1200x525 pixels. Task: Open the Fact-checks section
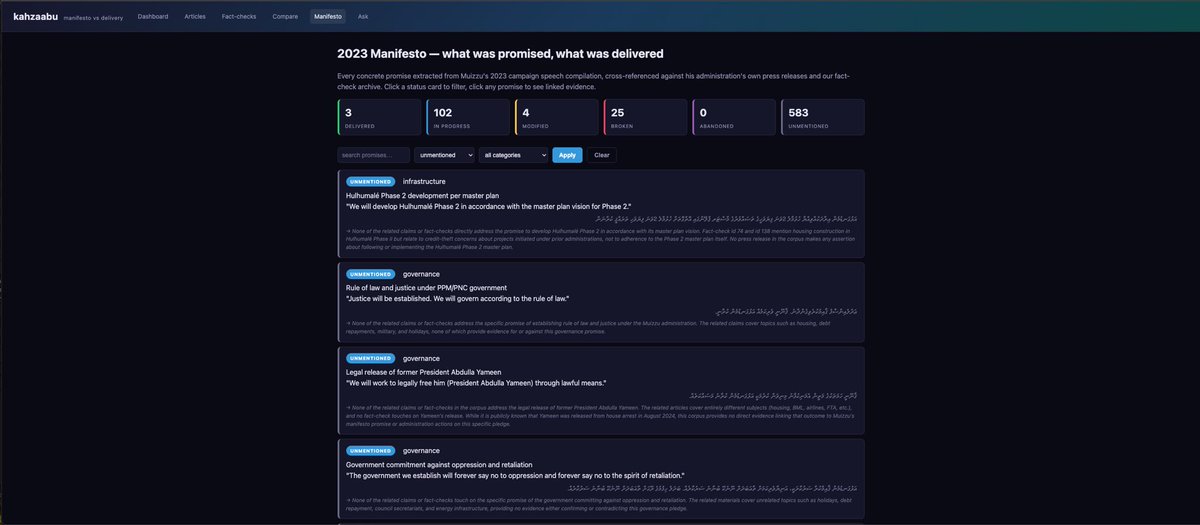239,17
